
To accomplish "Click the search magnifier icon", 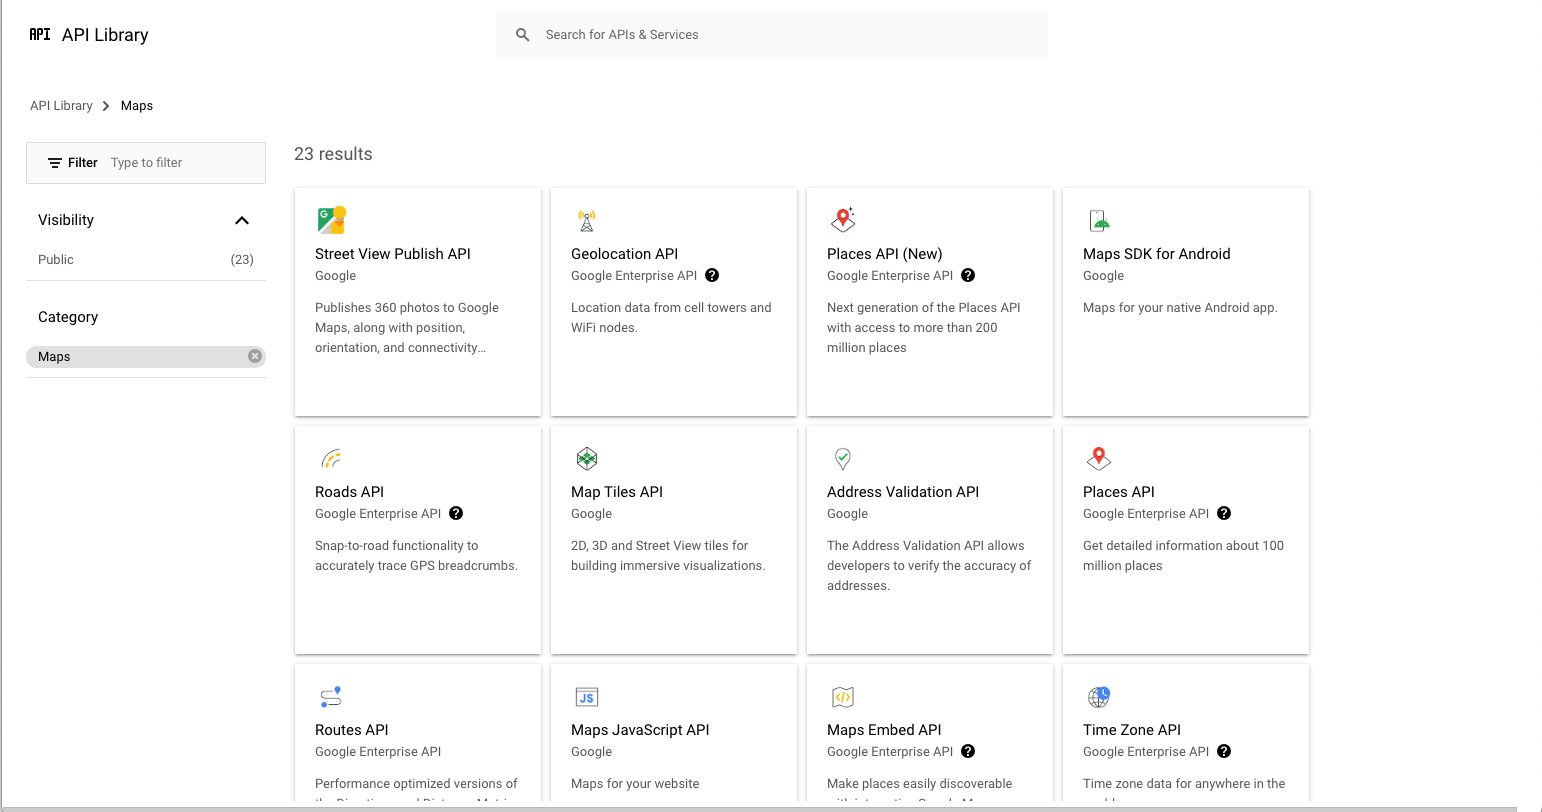I will (522, 35).
